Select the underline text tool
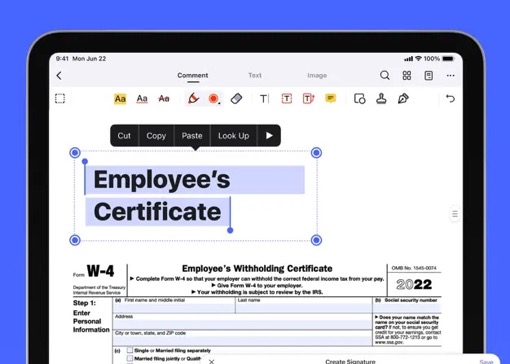This screenshot has width=510, height=364. click(x=142, y=99)
